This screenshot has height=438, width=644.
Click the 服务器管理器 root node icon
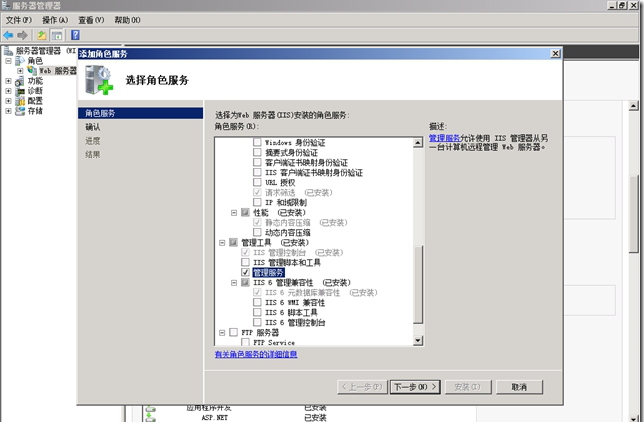tap(8, 51)
